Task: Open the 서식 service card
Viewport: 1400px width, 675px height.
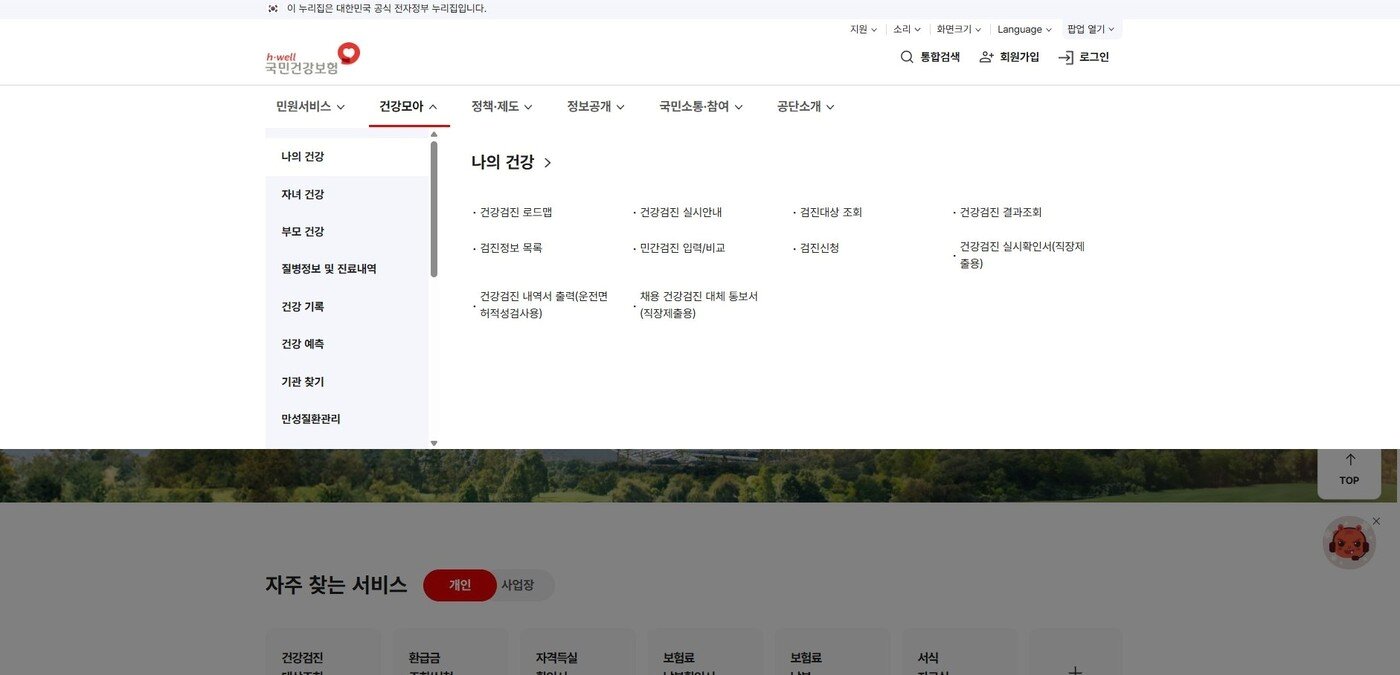Action: pos(960,652)
